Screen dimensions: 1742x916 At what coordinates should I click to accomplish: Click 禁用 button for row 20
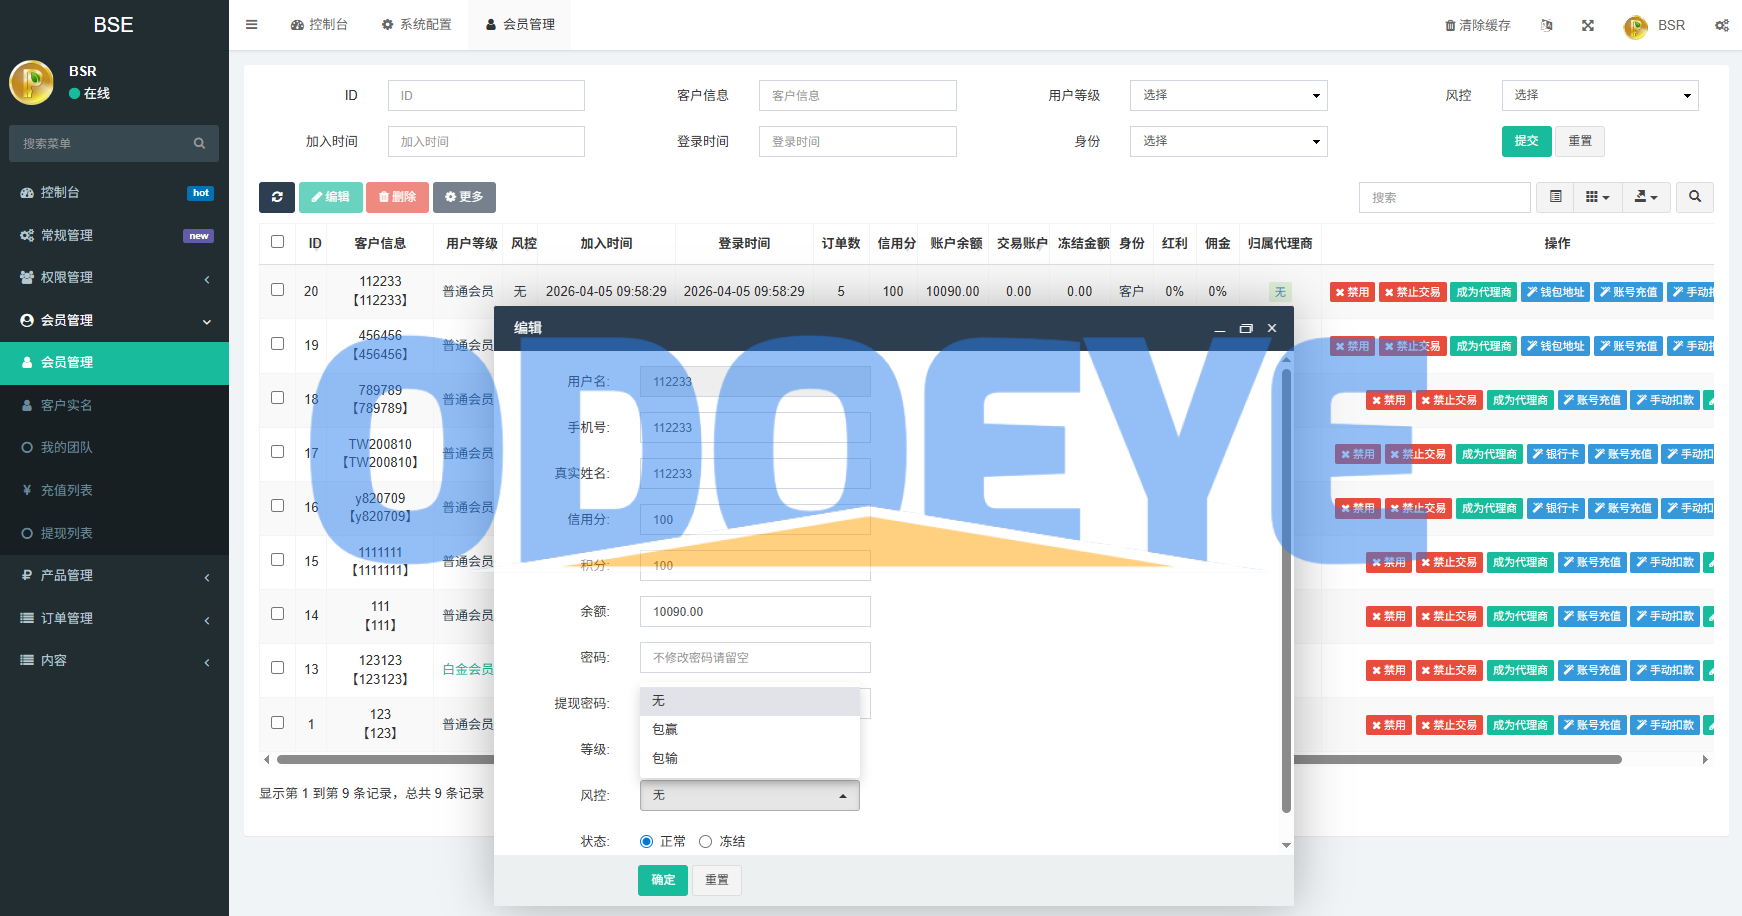click(1352, 292)
